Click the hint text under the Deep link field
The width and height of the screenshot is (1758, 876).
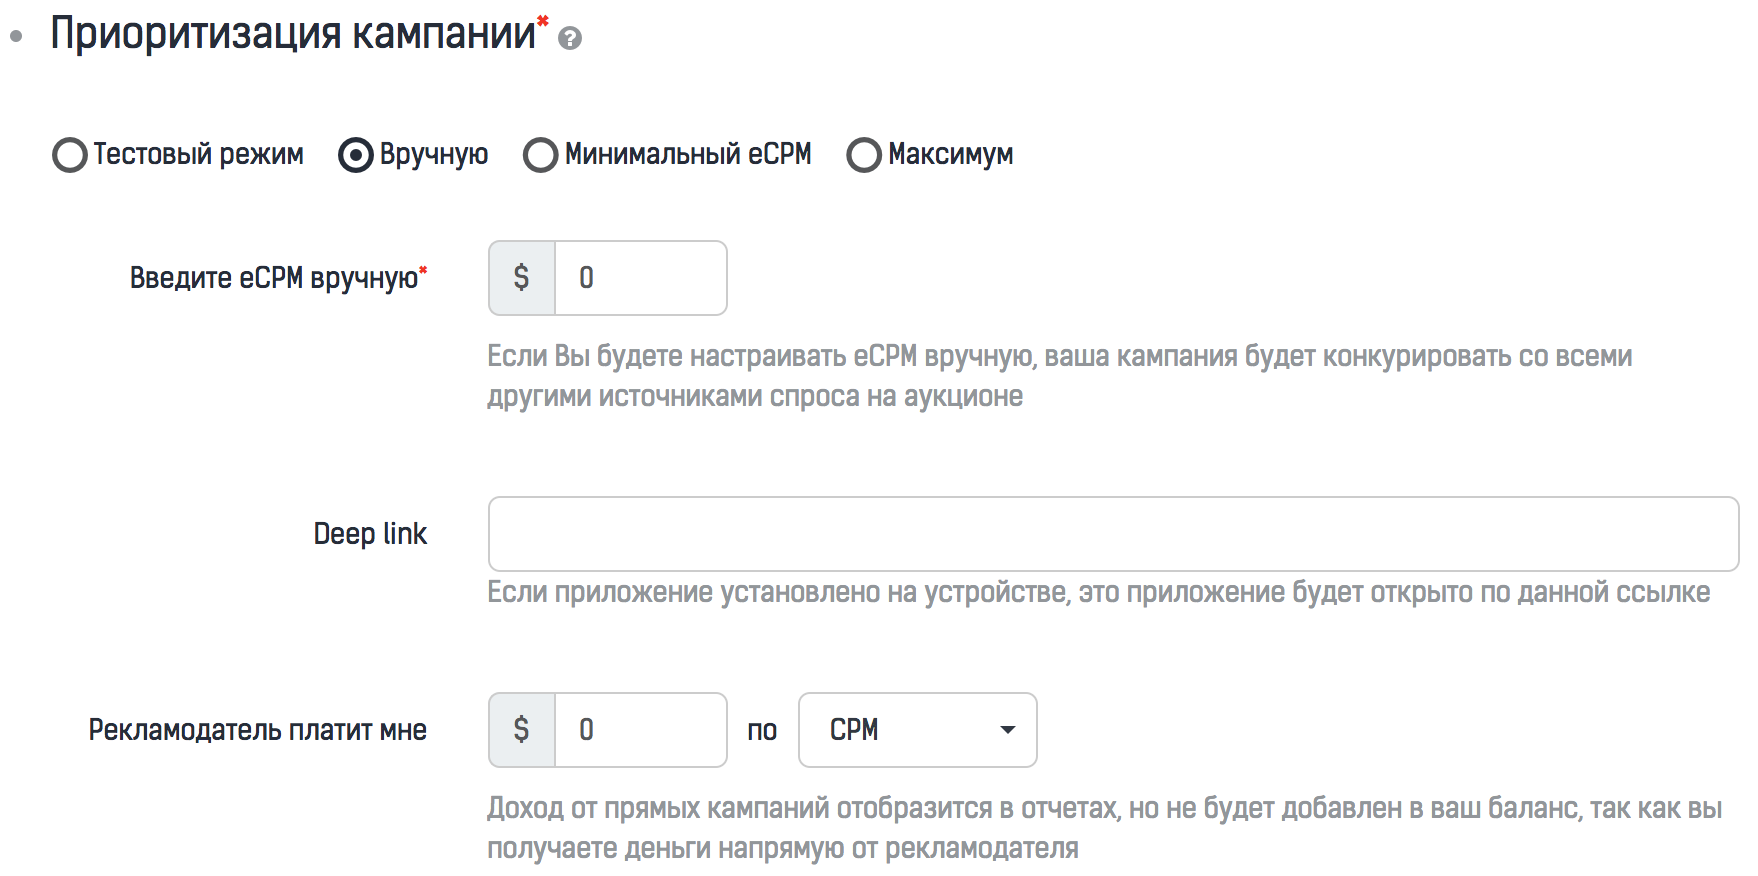pos(1098,592)
